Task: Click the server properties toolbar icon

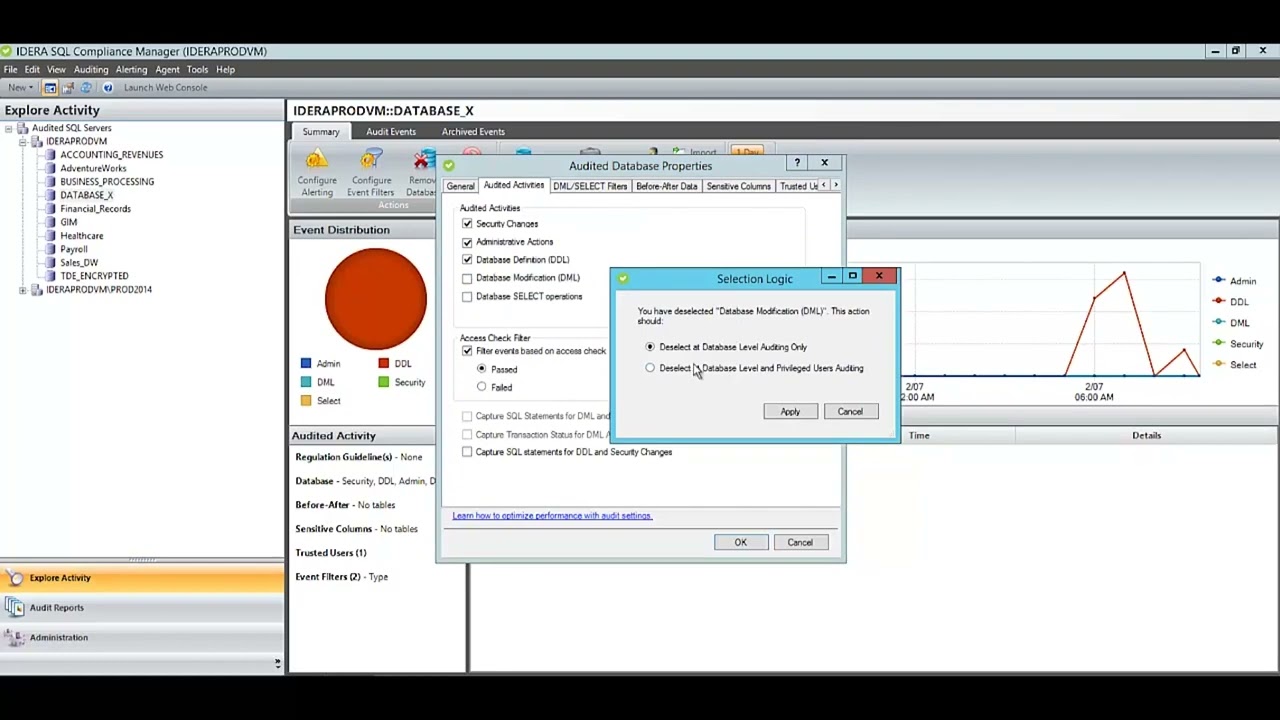Action: 68,88
